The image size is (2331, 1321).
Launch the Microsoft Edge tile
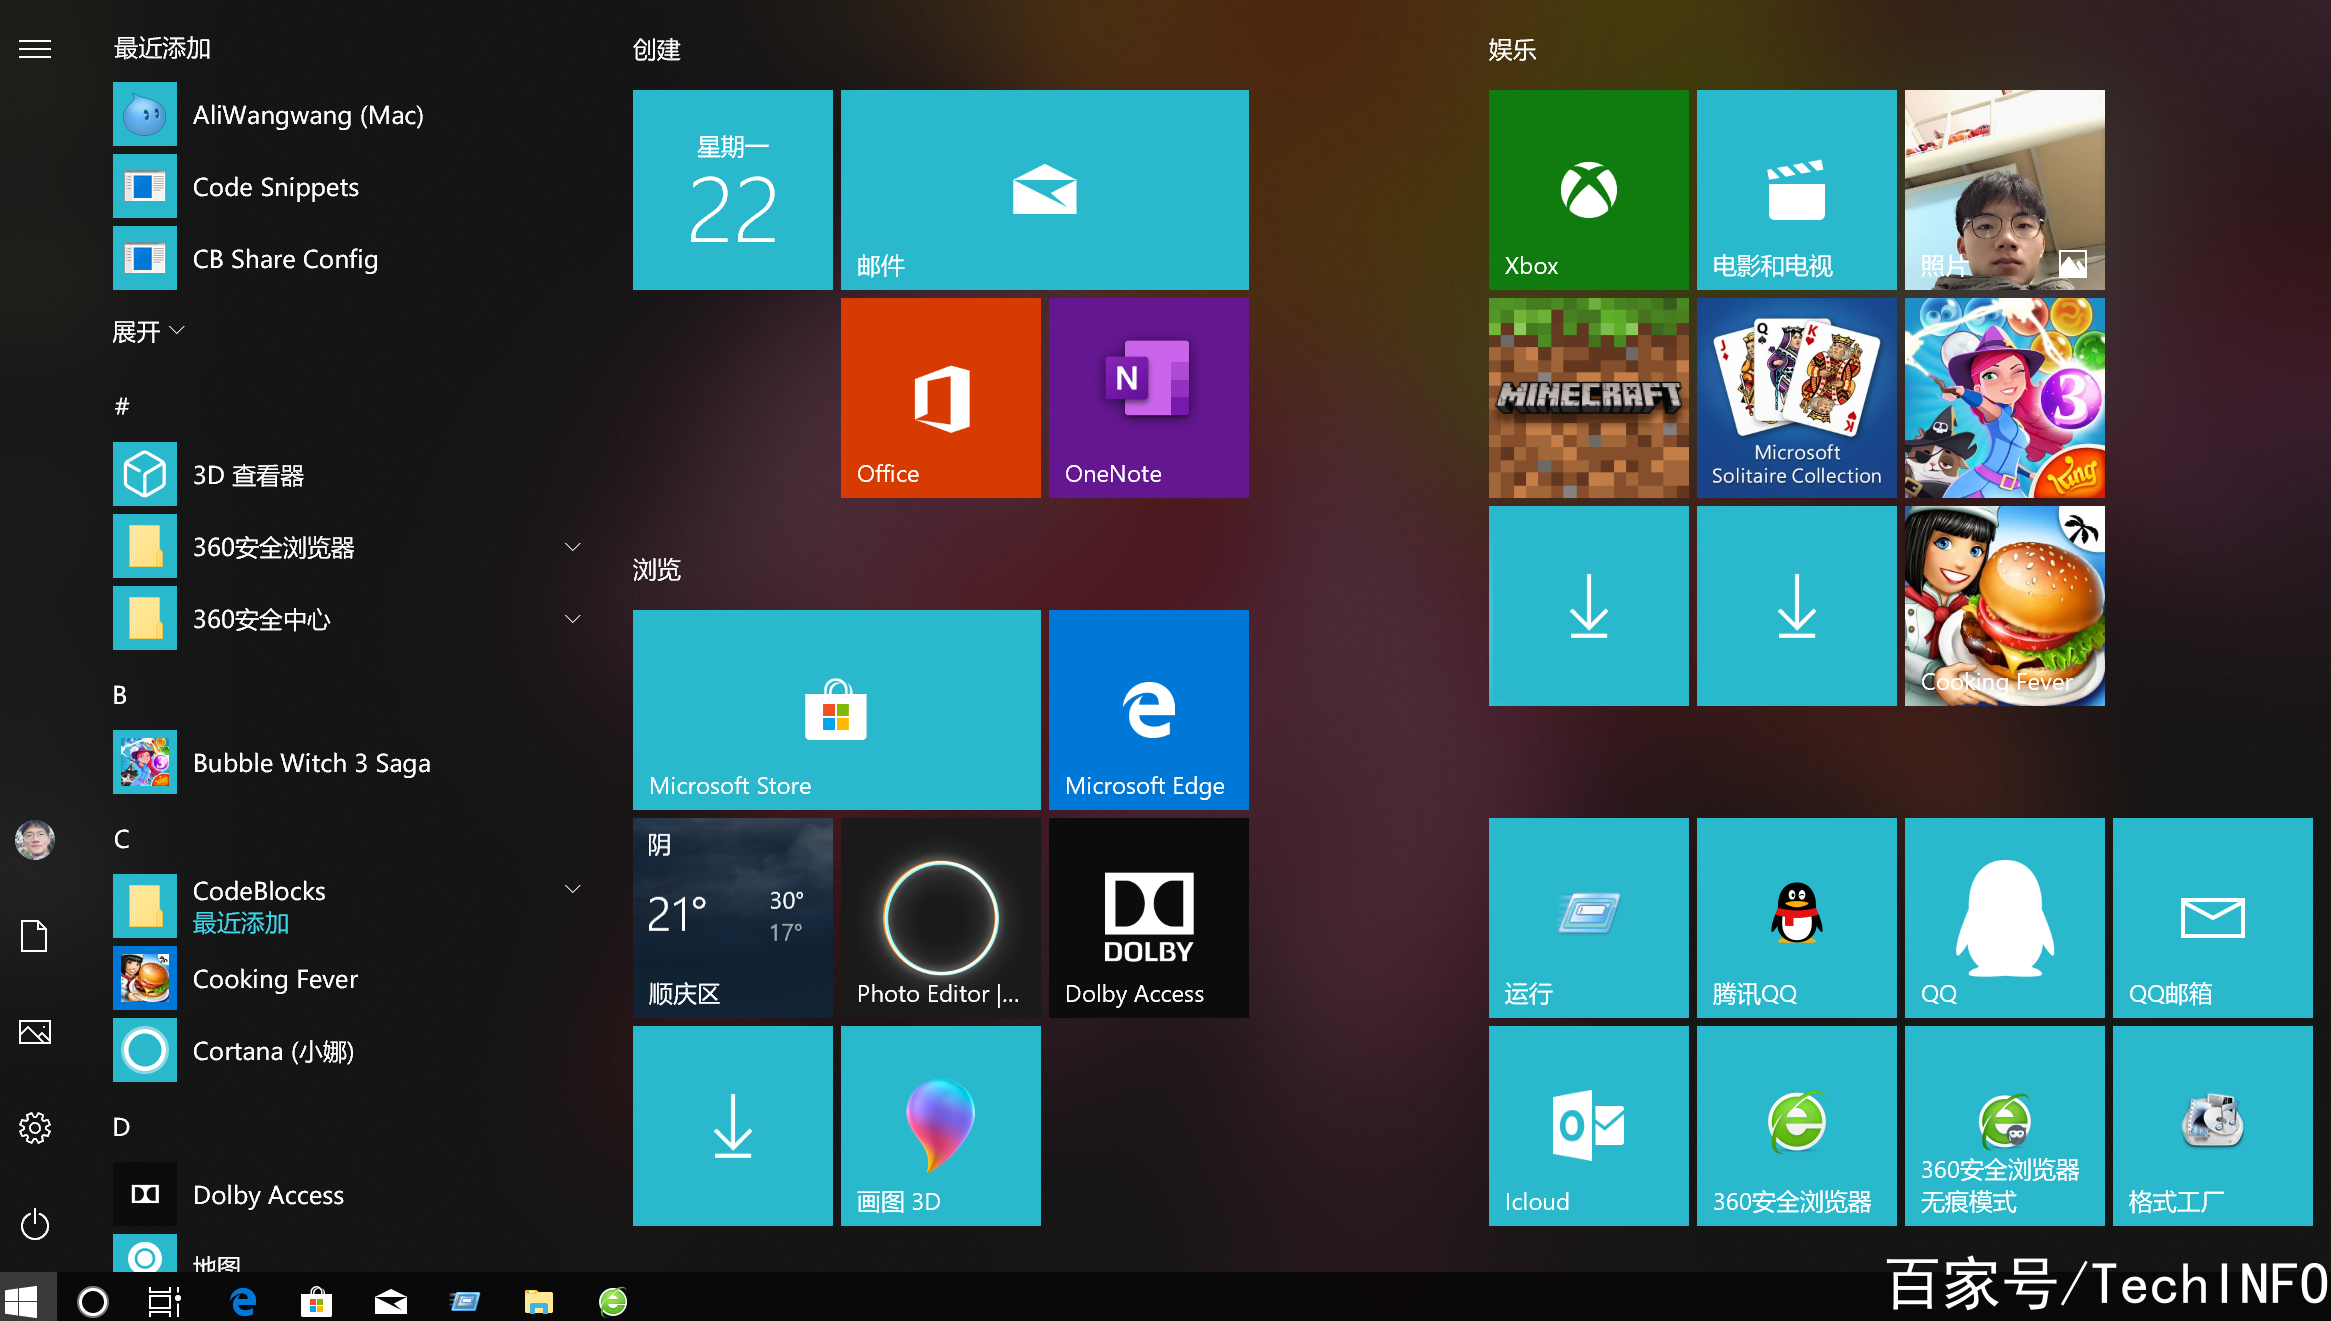[1148, 710]
